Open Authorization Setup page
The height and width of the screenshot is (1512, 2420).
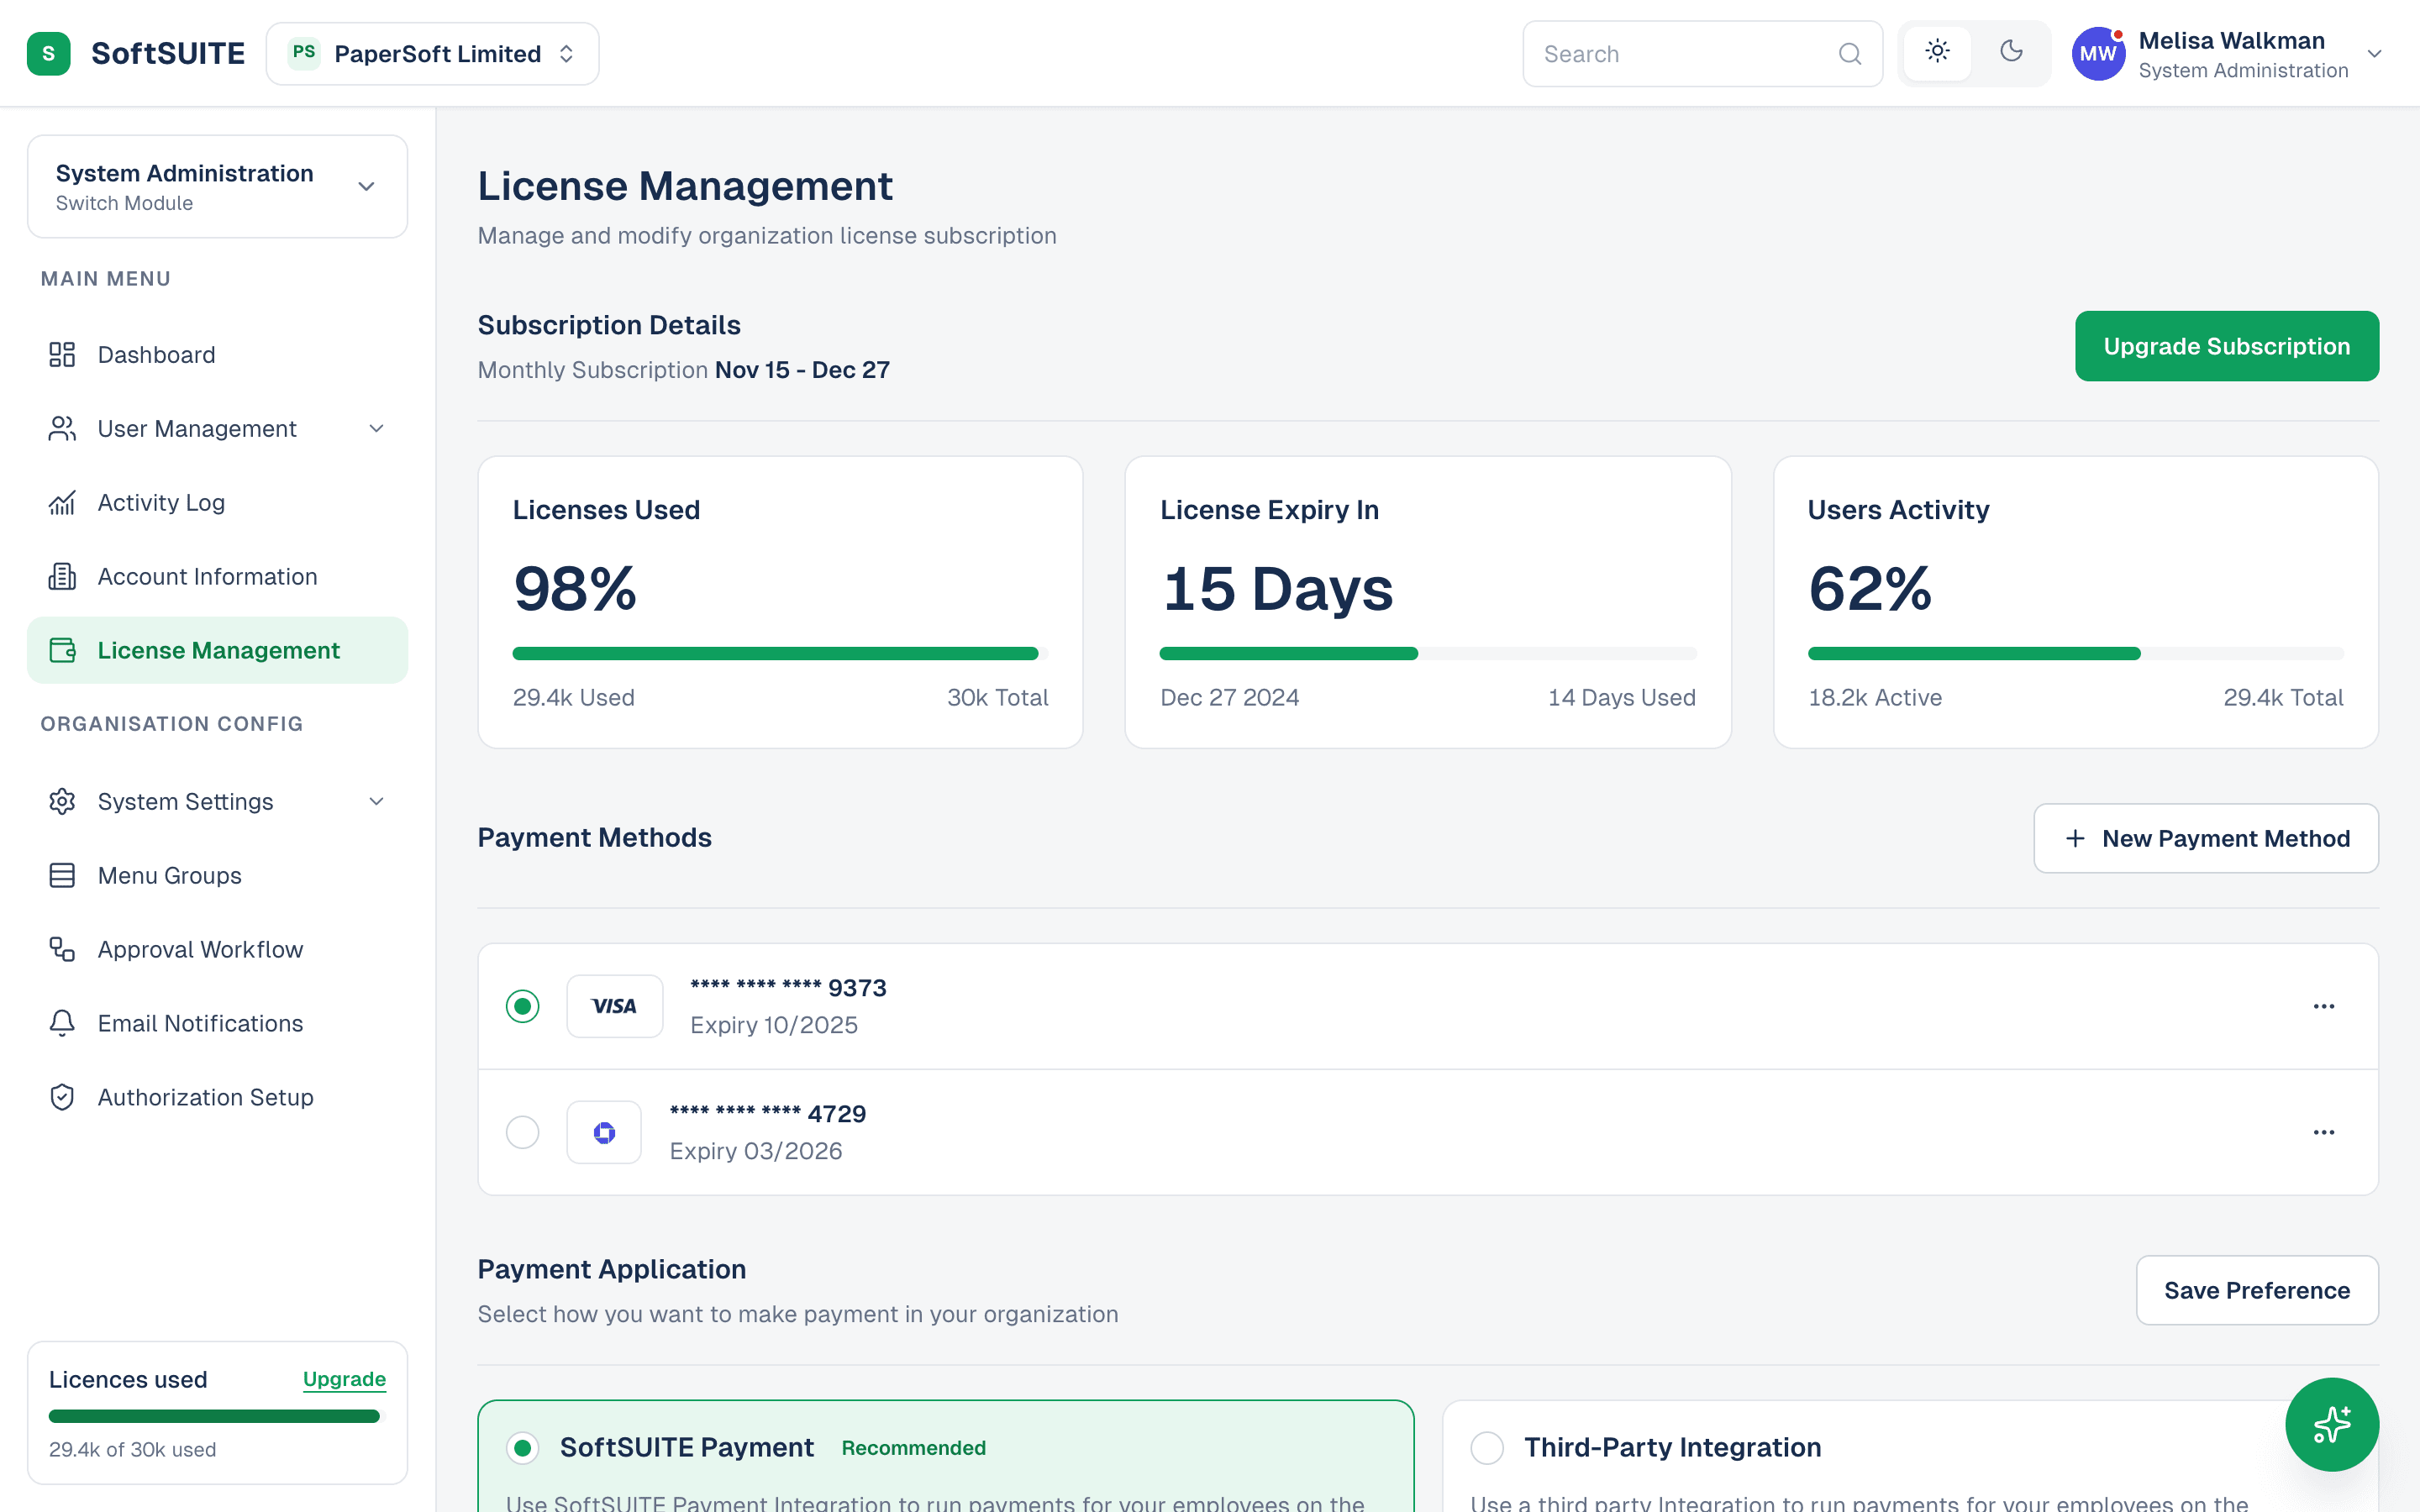coord(217,1097)
